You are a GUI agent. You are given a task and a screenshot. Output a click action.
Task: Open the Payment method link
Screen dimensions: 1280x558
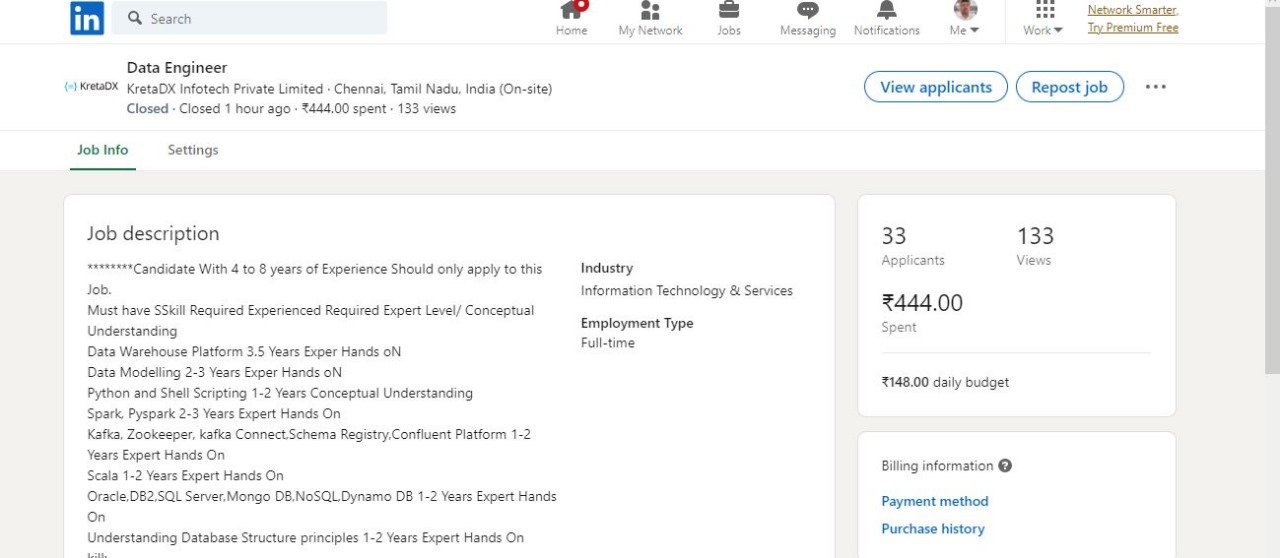click(934, 501)
